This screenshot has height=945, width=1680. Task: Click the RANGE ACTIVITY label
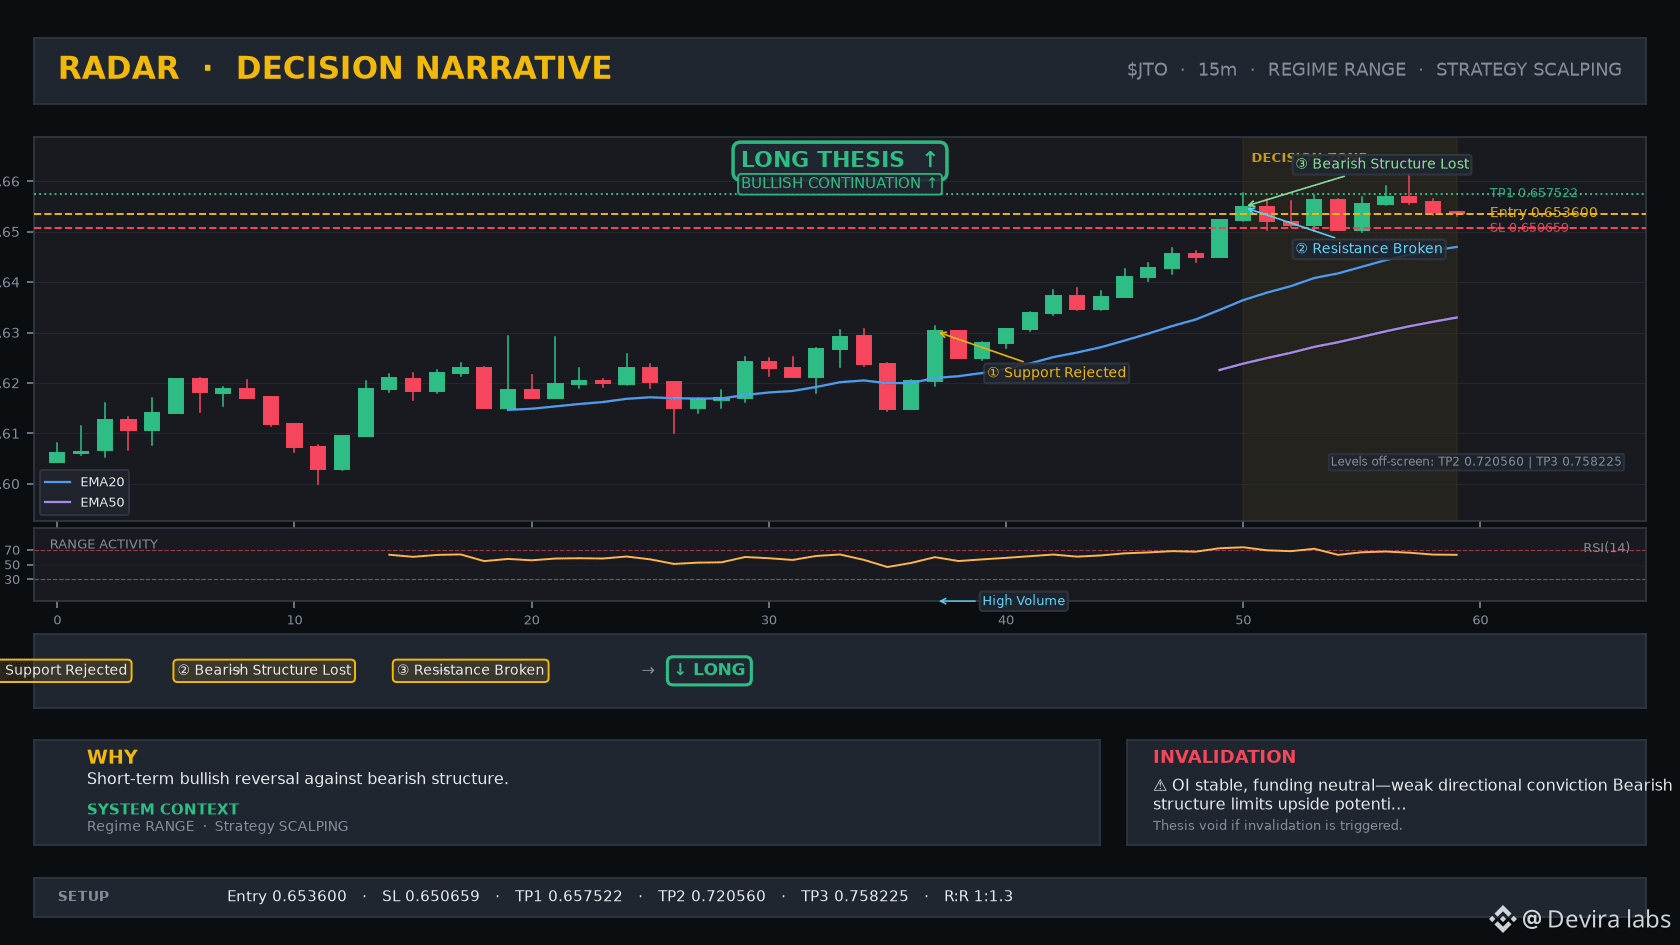point(104,545)
